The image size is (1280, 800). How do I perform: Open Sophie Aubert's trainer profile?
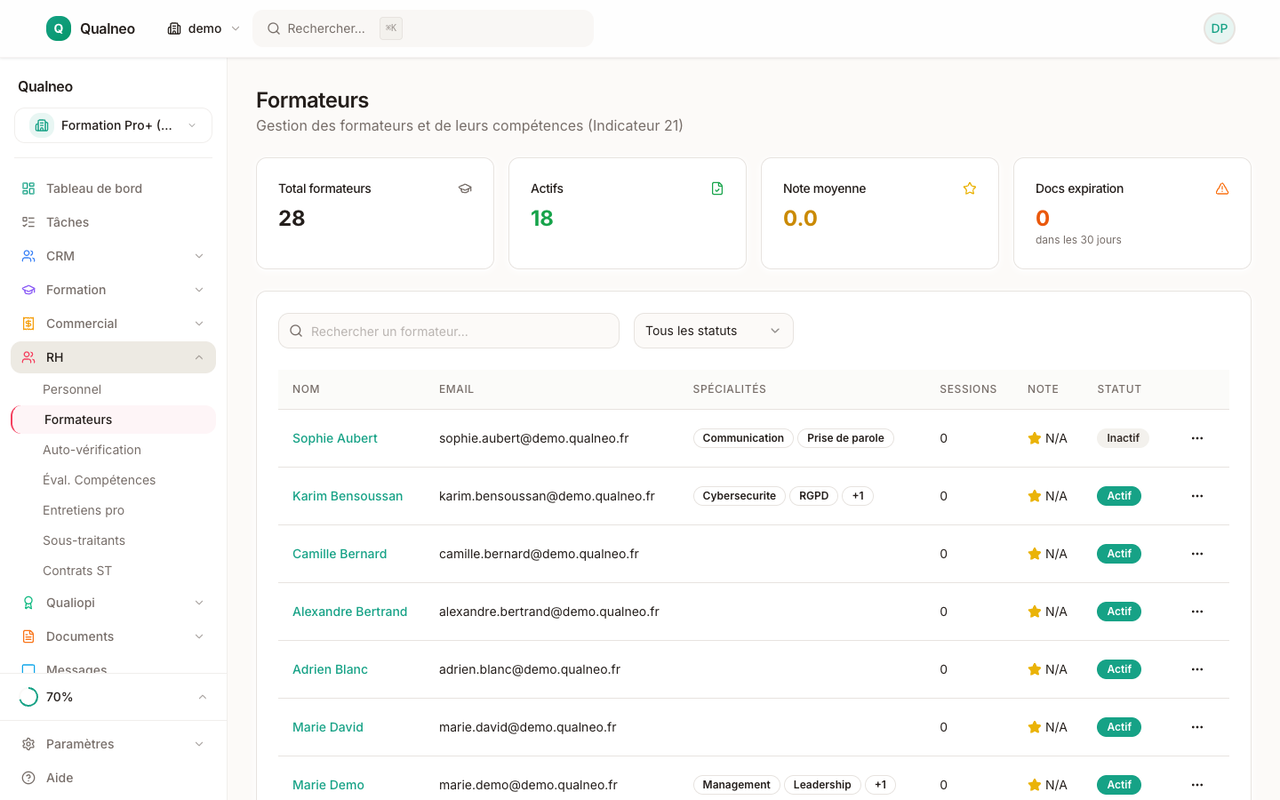point(334,438)
